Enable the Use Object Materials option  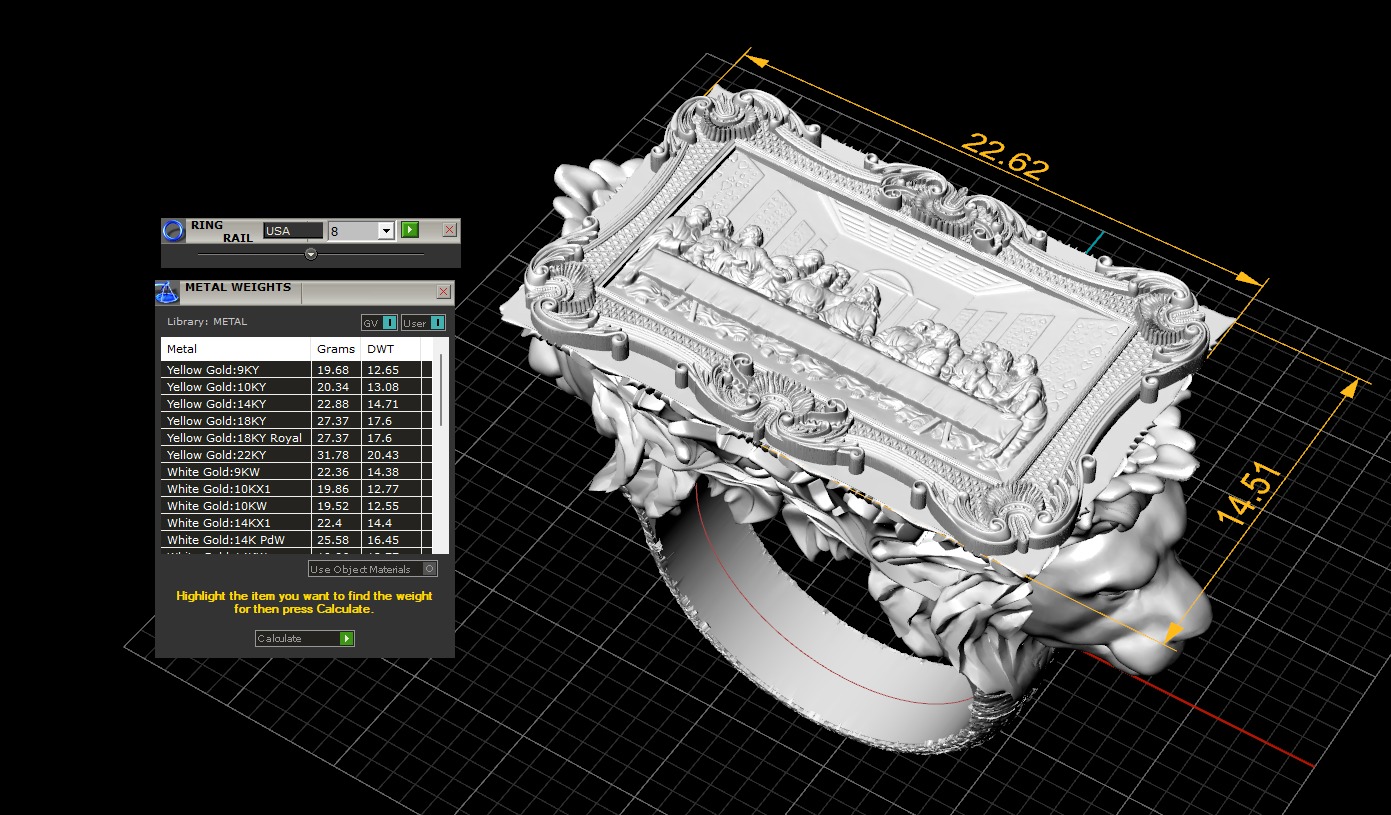372,569
